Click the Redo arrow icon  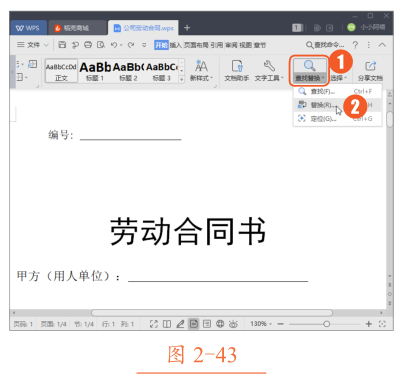tap(131, 45)
